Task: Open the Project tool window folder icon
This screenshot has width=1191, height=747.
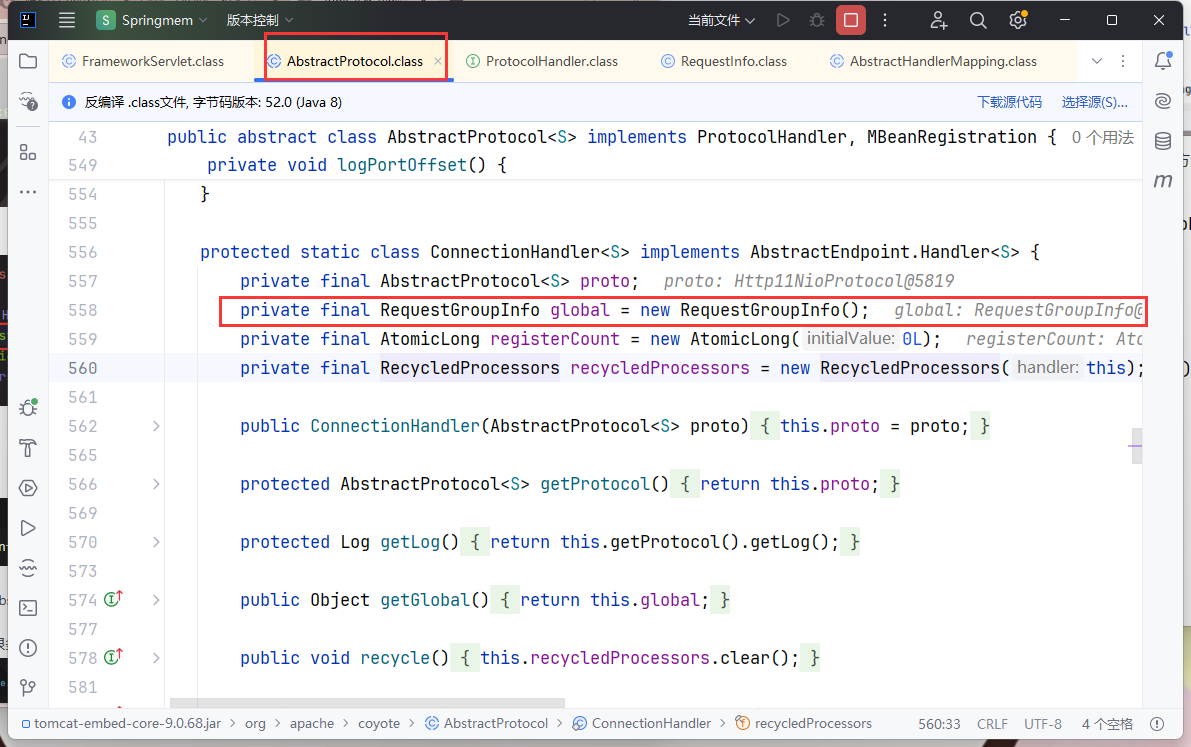Action: click(x=28, y=61)
